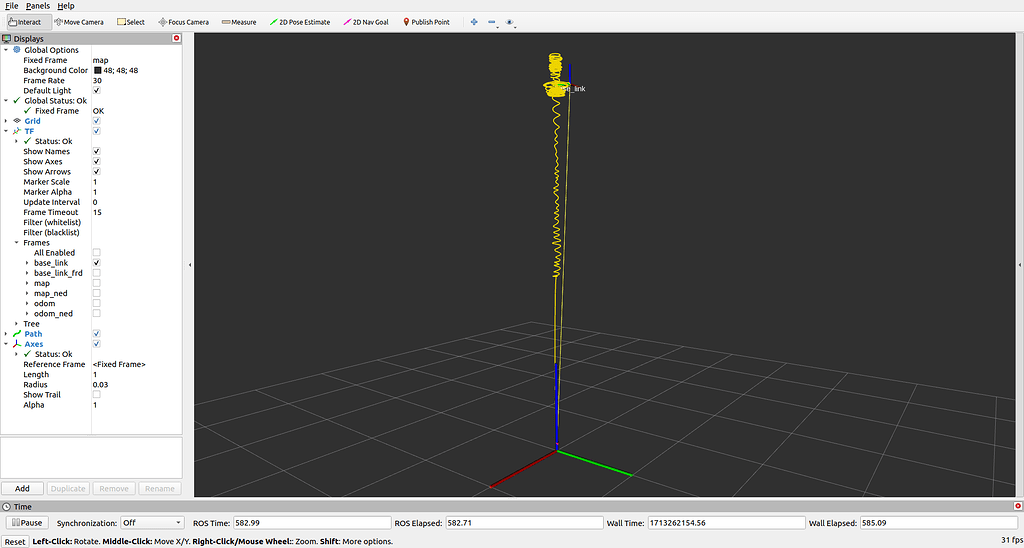Open the Panels menu
1024x548 pixels.
pos(38,6)
